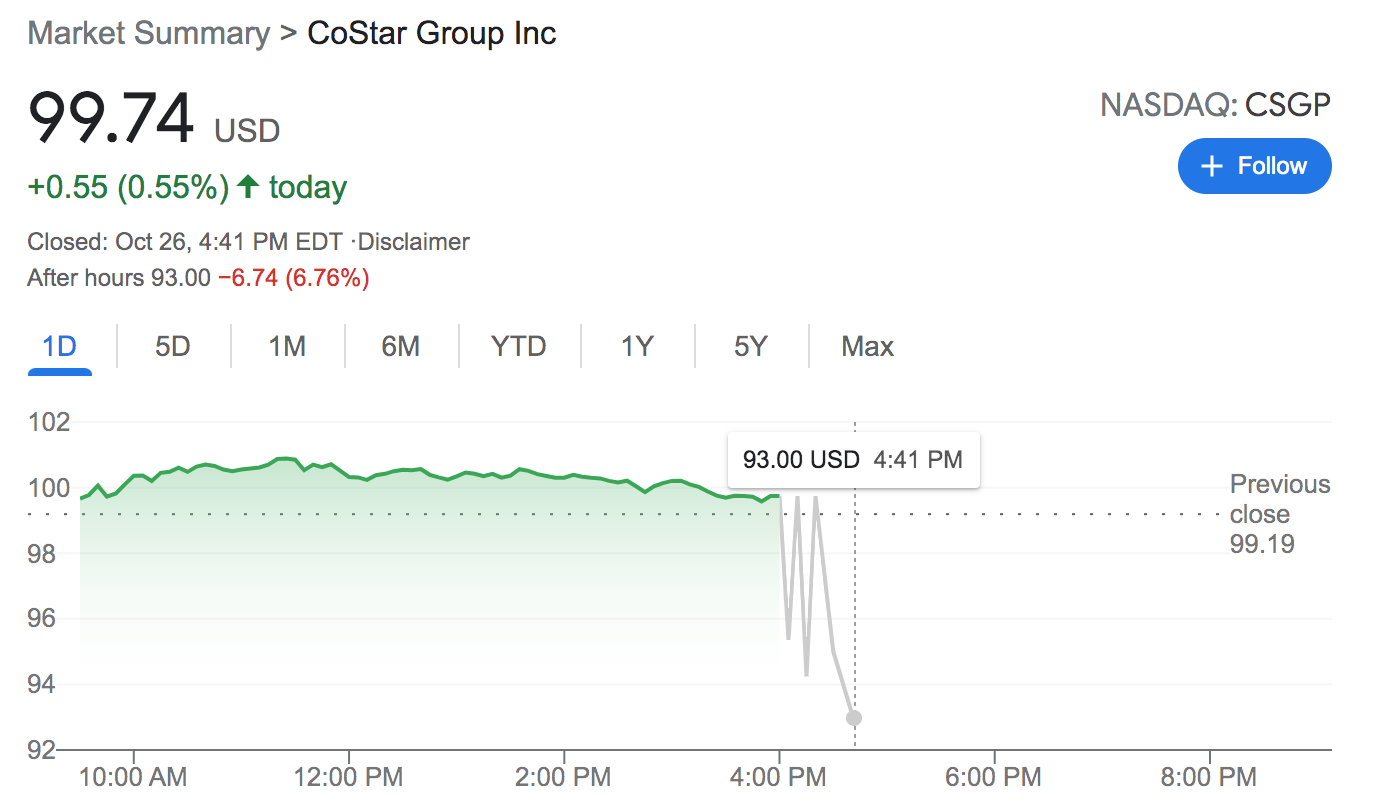The width and height of the screenshot is (1390, 804).
Task: Click the NASDAQ: CSGP ticker label
Action: [1216, 104]
